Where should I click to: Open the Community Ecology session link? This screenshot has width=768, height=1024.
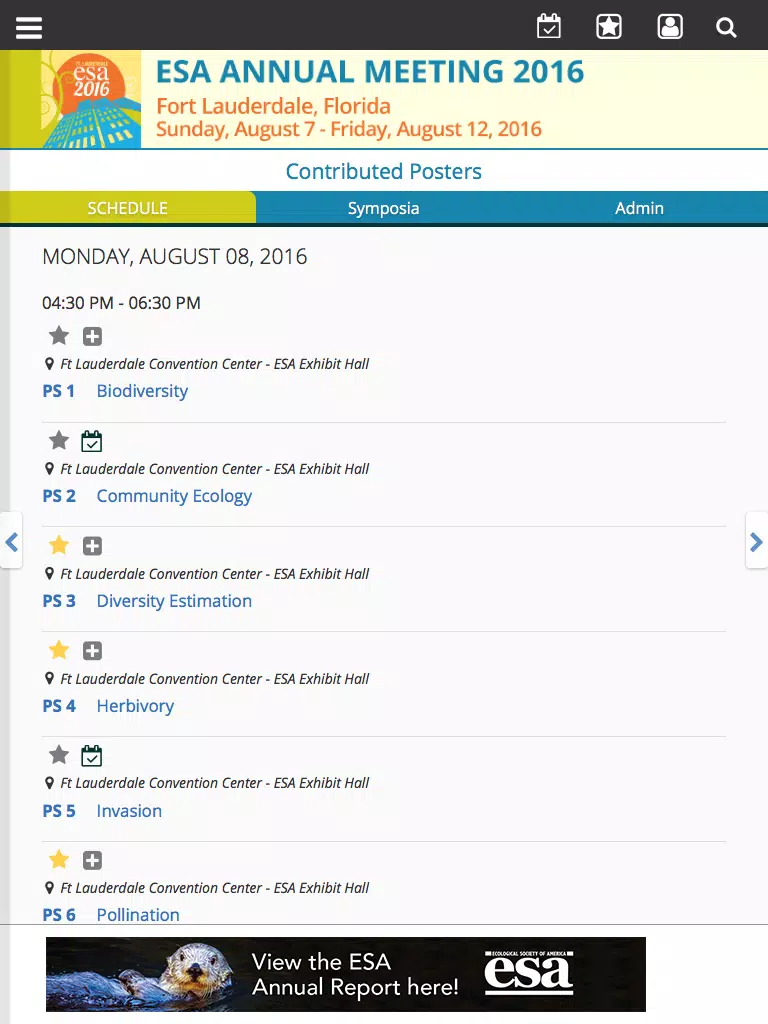pos(174,496)
